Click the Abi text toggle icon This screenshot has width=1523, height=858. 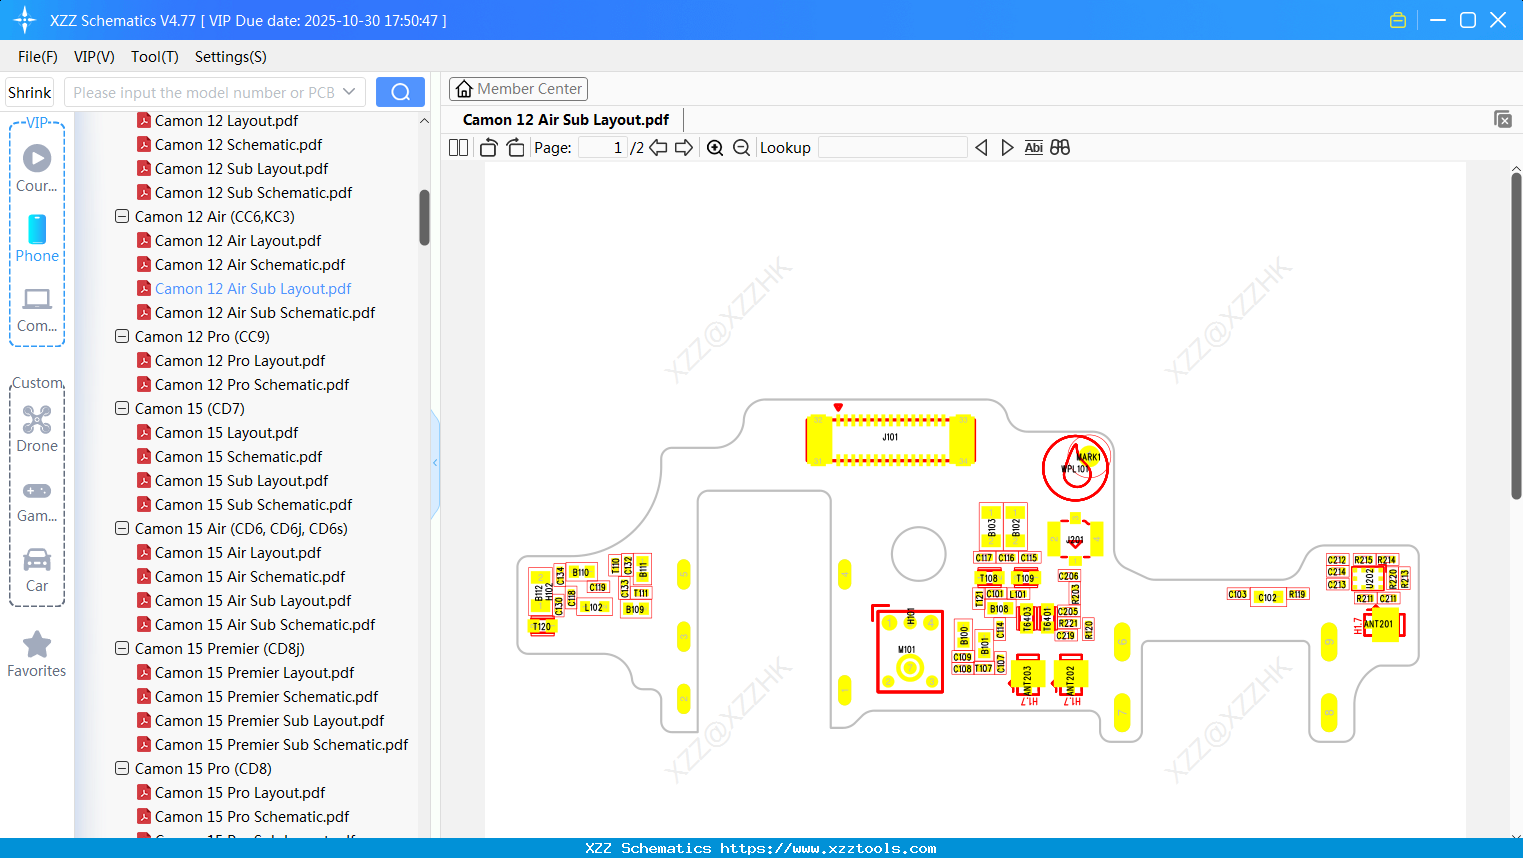[1034, 148]
